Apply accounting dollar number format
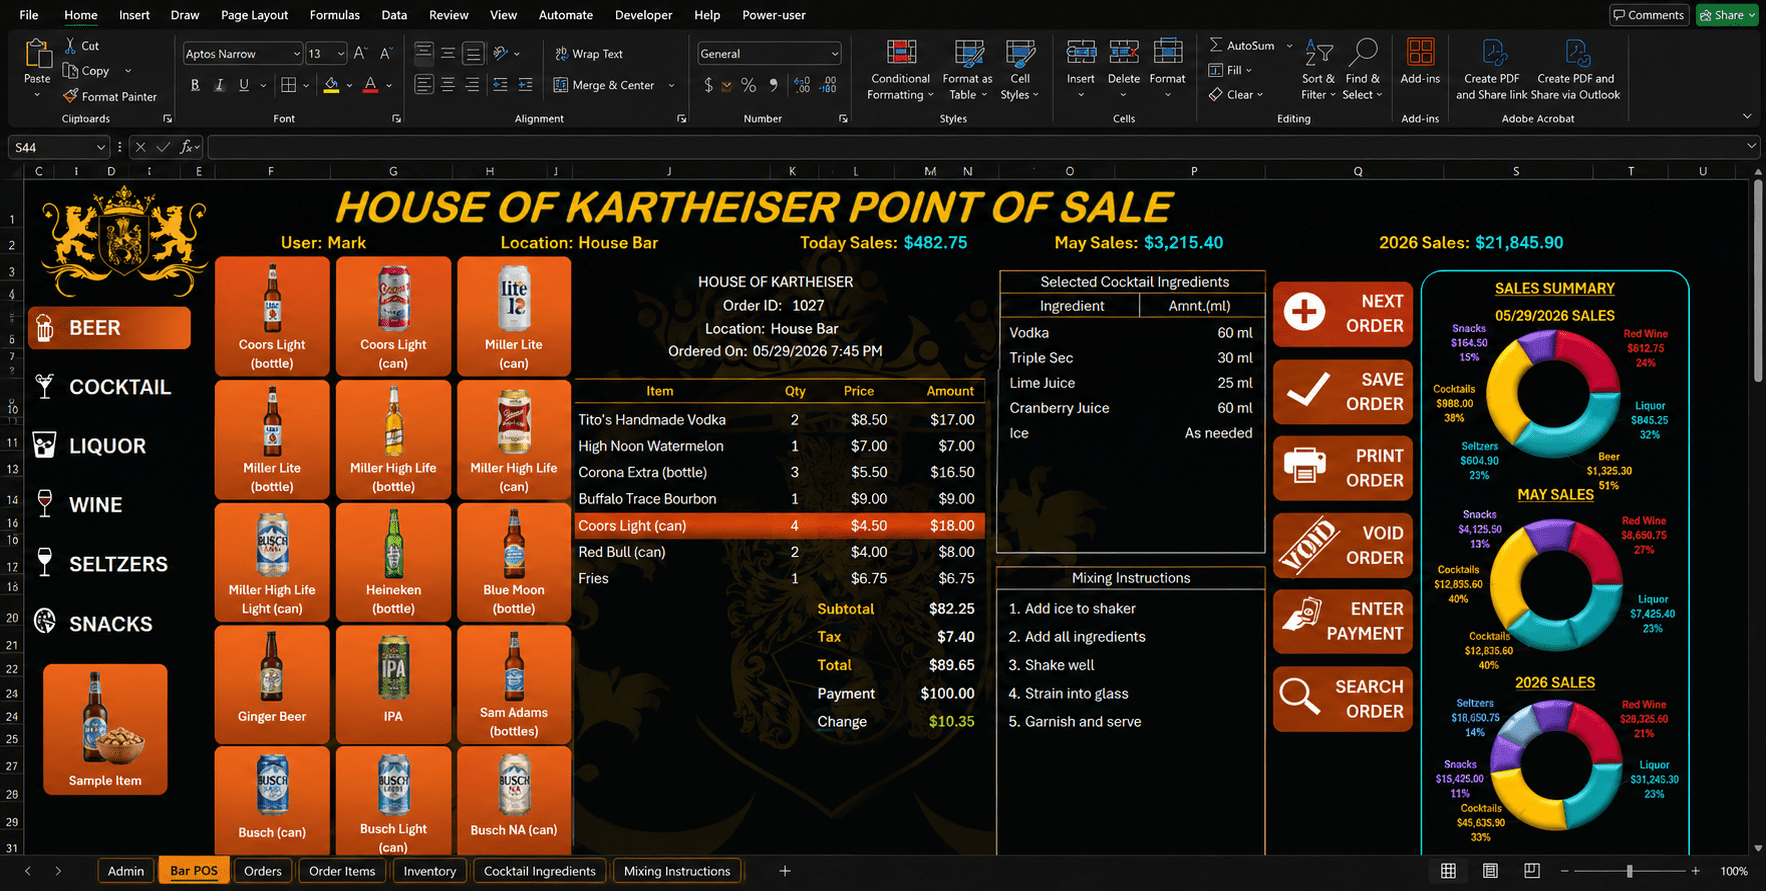Screen dimensions: 1766x891 tap(708, 85)
